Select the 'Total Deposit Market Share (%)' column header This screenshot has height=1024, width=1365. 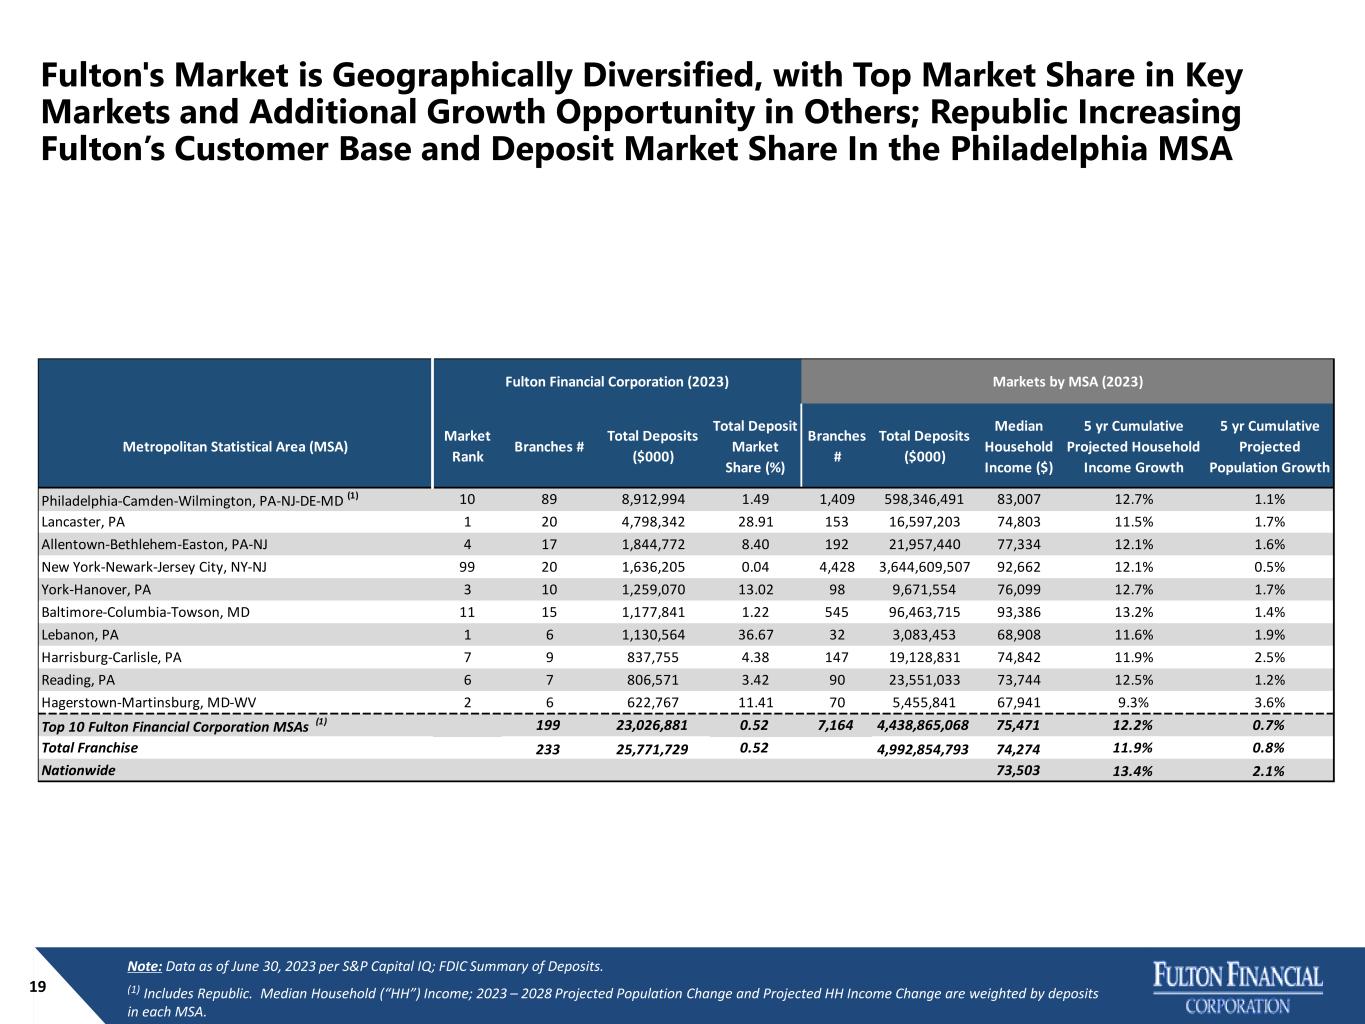pyautogui.click(x=755, y=446)
